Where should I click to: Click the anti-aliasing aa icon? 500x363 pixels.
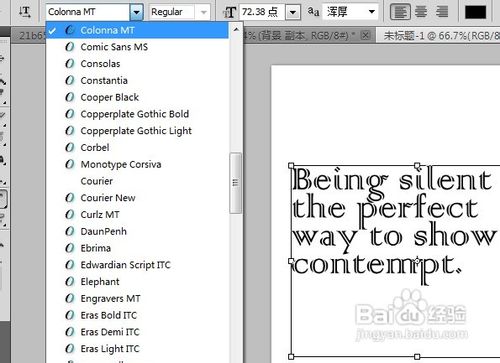(x=313, y=12)
